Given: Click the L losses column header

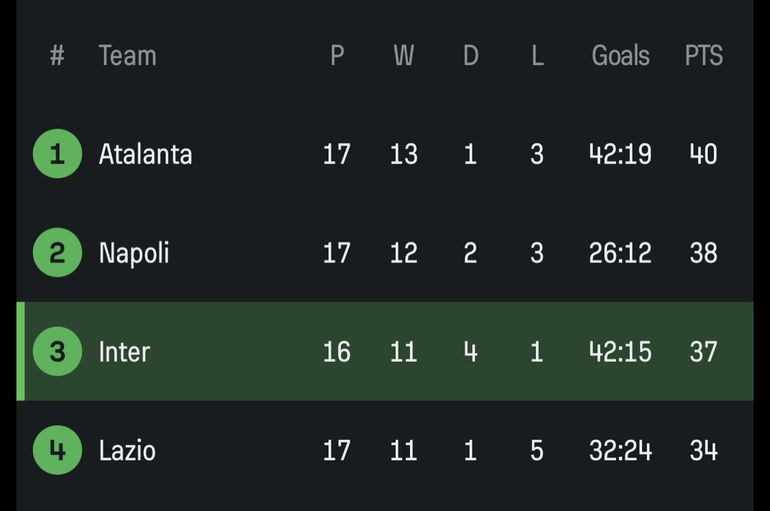Looking at the screenshot, I should pyautogui.click(x=537, y=56).
